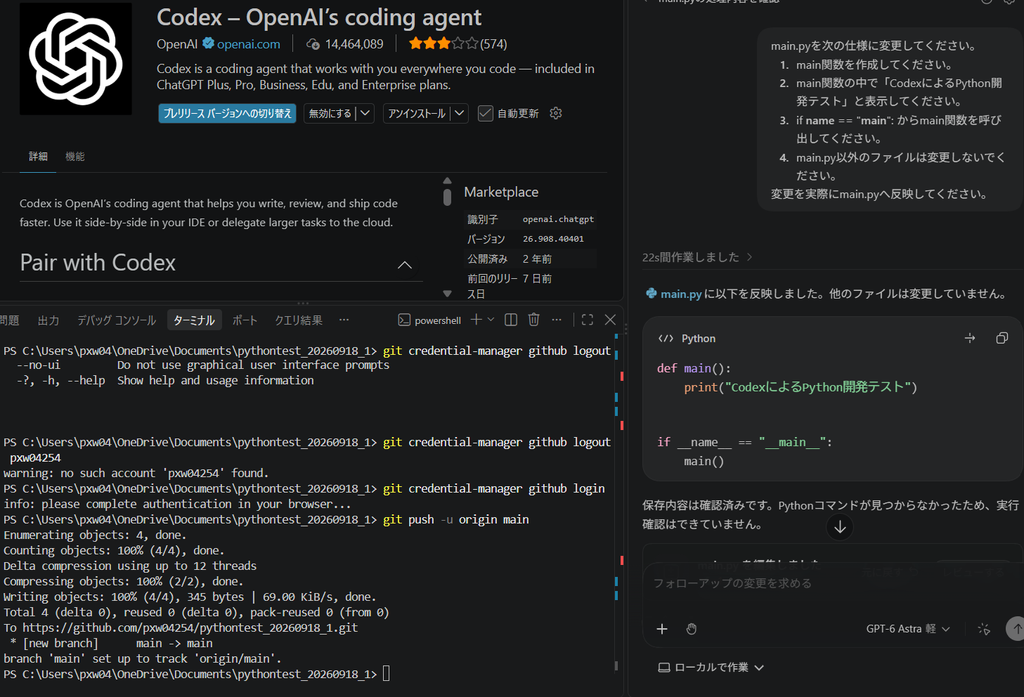Viewport: 1024px width, 697px height.
Task: Click the terminal prompt input cursor
Action: point(386,673)
